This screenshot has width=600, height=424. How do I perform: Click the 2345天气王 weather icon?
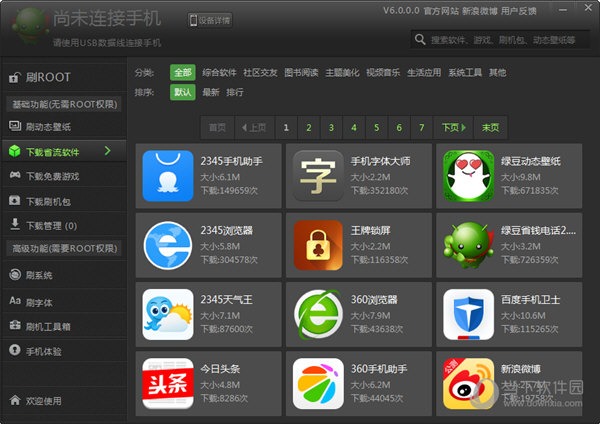168,315
